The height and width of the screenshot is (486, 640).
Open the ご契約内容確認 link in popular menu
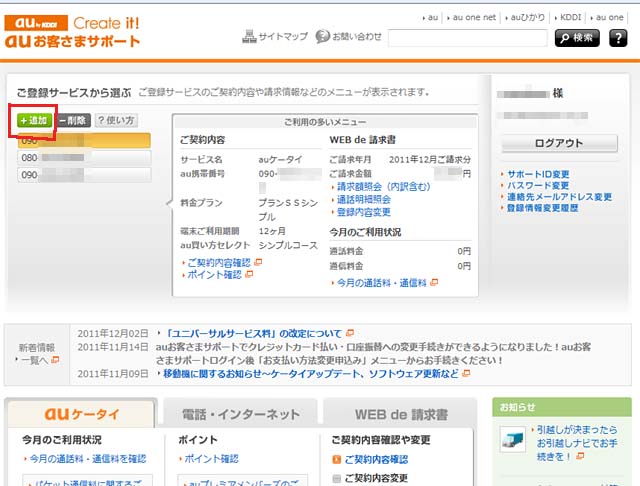click(x=219, y=262)
